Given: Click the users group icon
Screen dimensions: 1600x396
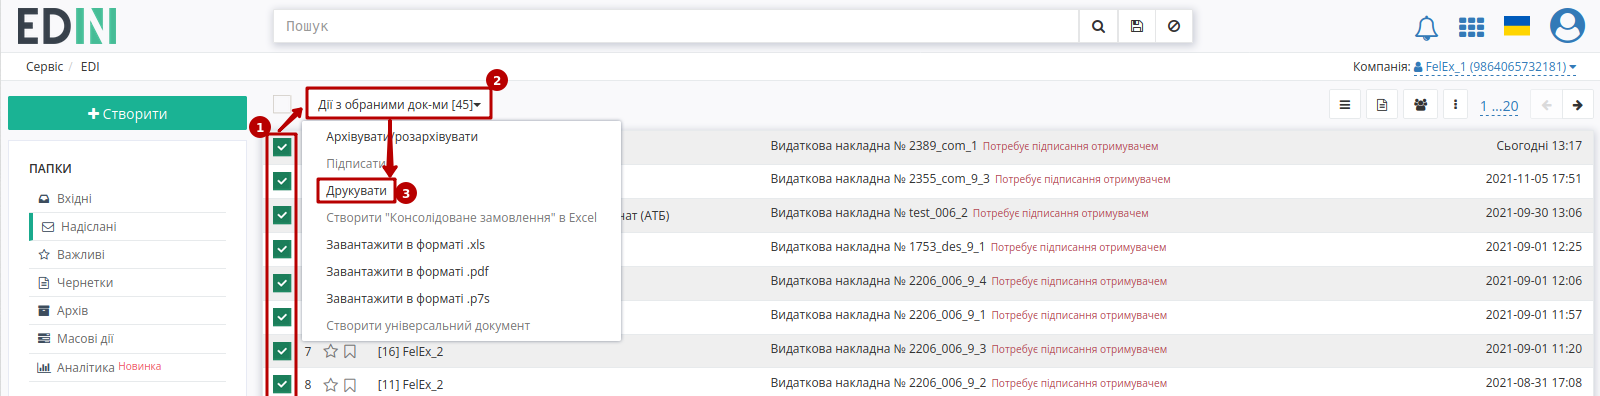Looking at the screenshot, I should pyautogui.click(x=1420, y=105).
